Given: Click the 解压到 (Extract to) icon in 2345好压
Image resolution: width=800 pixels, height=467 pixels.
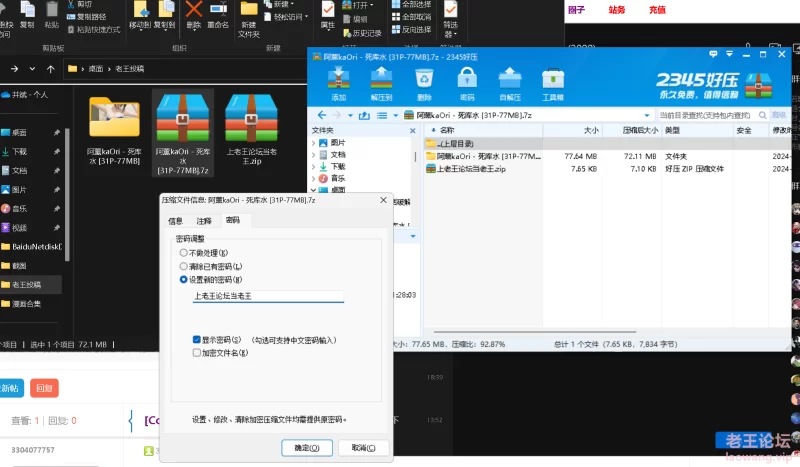Looking at the screenshot, I should pyautogui.click(x=381, y=84).
